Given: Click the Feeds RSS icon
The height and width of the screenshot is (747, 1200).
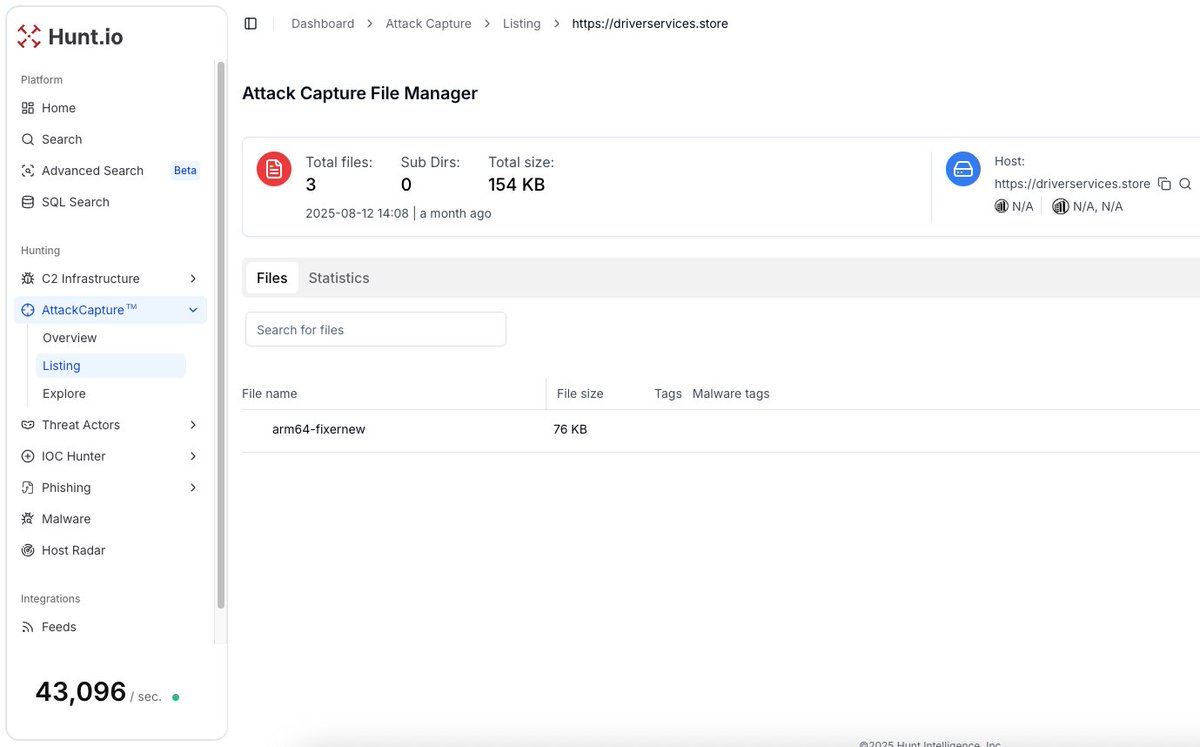Looking at the screenshot, I should pyautogui.click(x=28, y=627).
